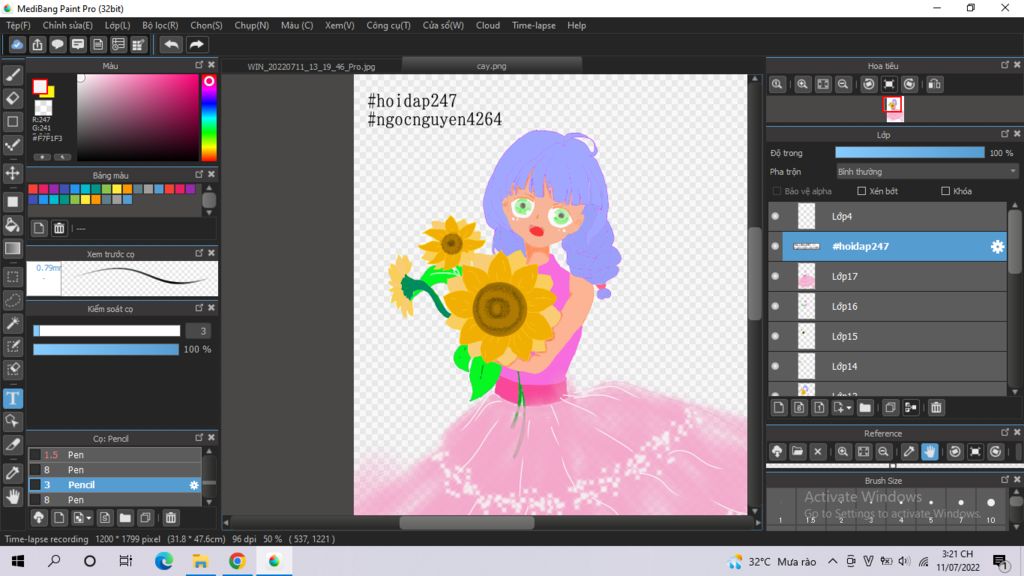The height and width of the screenshot is (576, 1024).
Task: Select the Bucket fill tool
Action: (12, 225)
